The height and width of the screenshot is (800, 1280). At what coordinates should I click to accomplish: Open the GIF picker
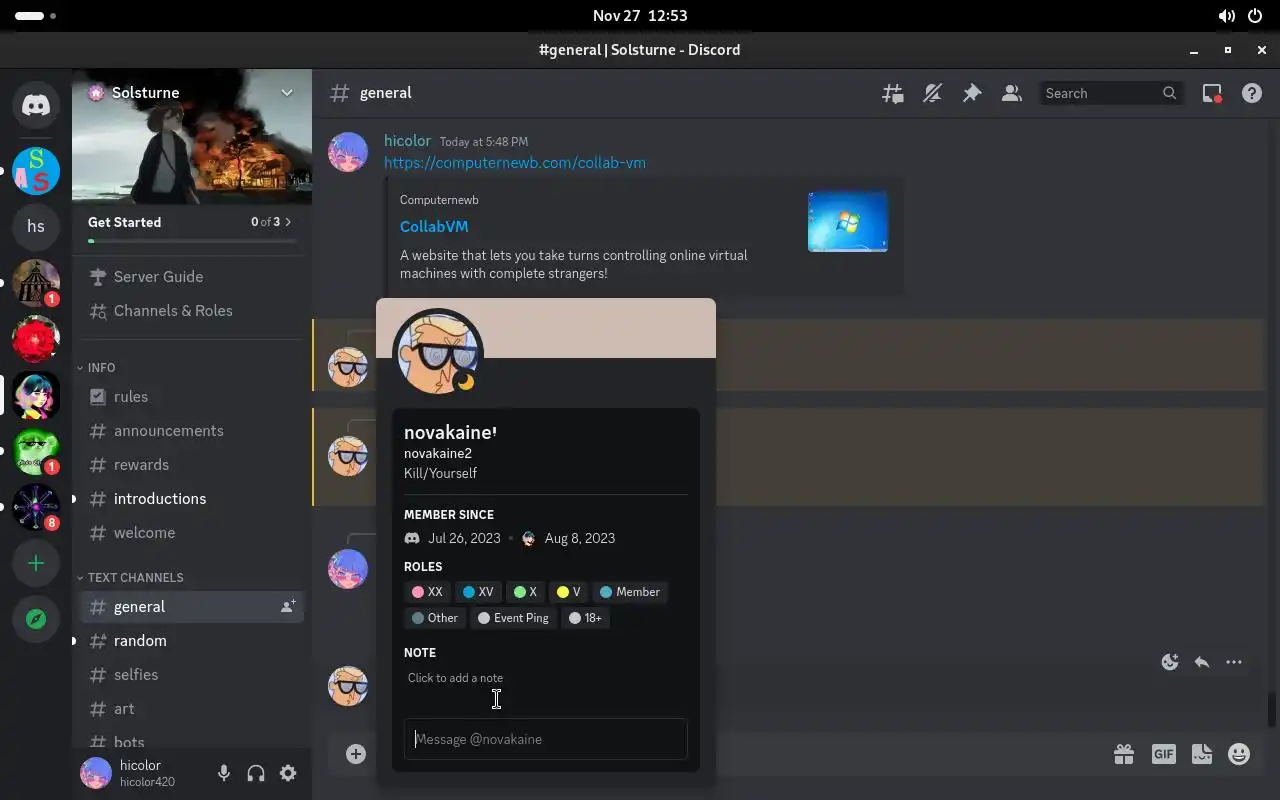[1163, 754]
